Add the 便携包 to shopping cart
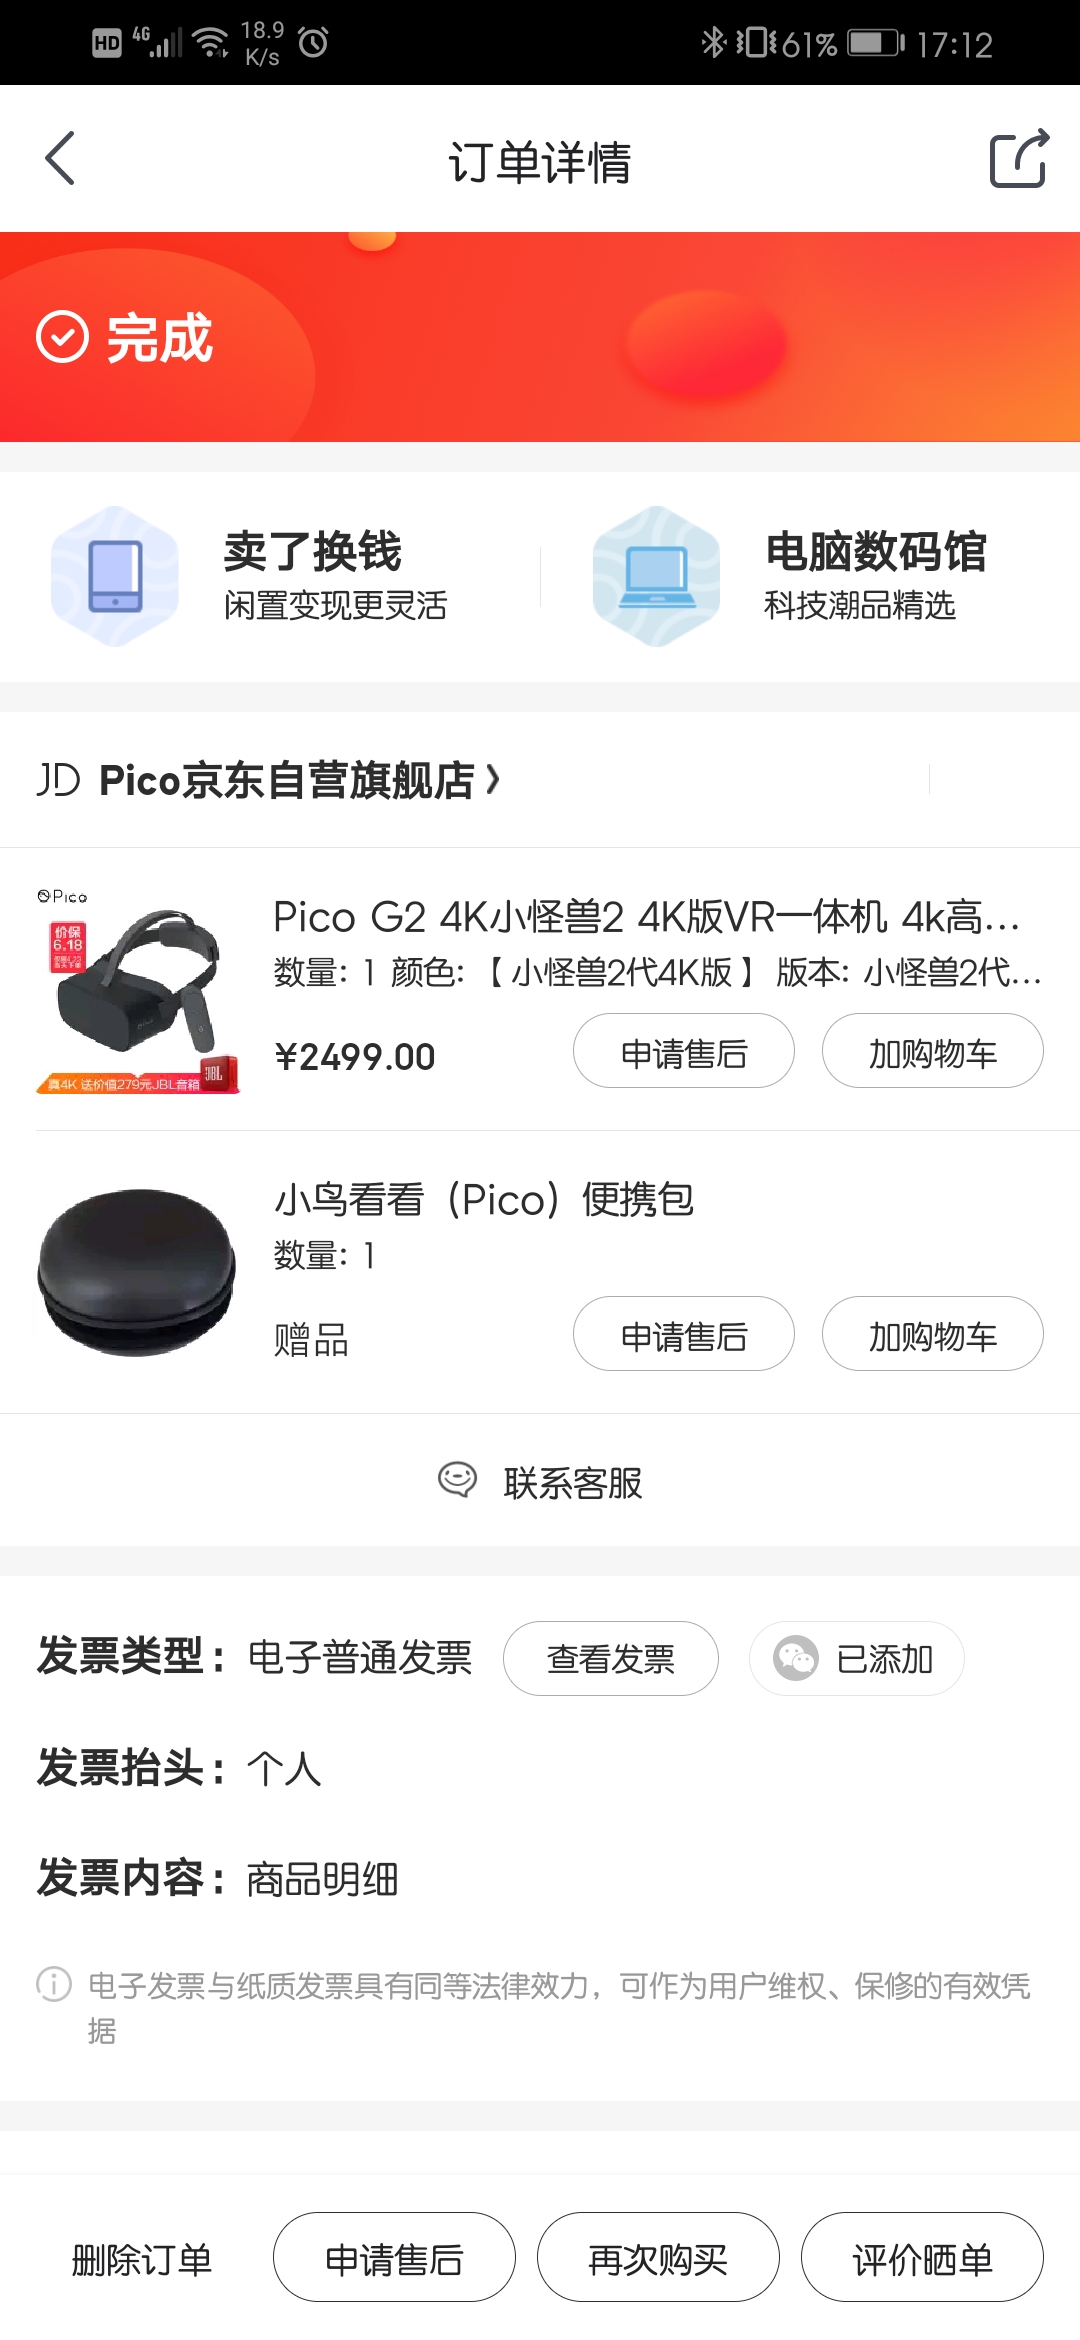The width and height of the screenshot is (1080, 2340). pyautogui.click(x=932, y=1334)
